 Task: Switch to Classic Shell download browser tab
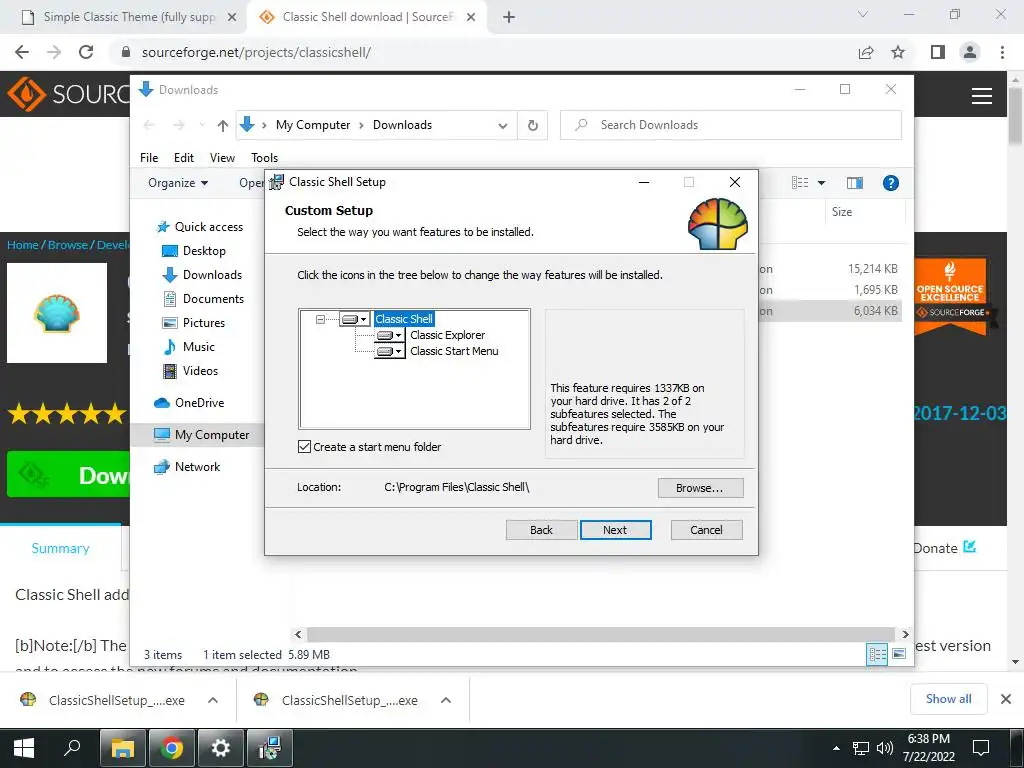(x=366, y=17)
